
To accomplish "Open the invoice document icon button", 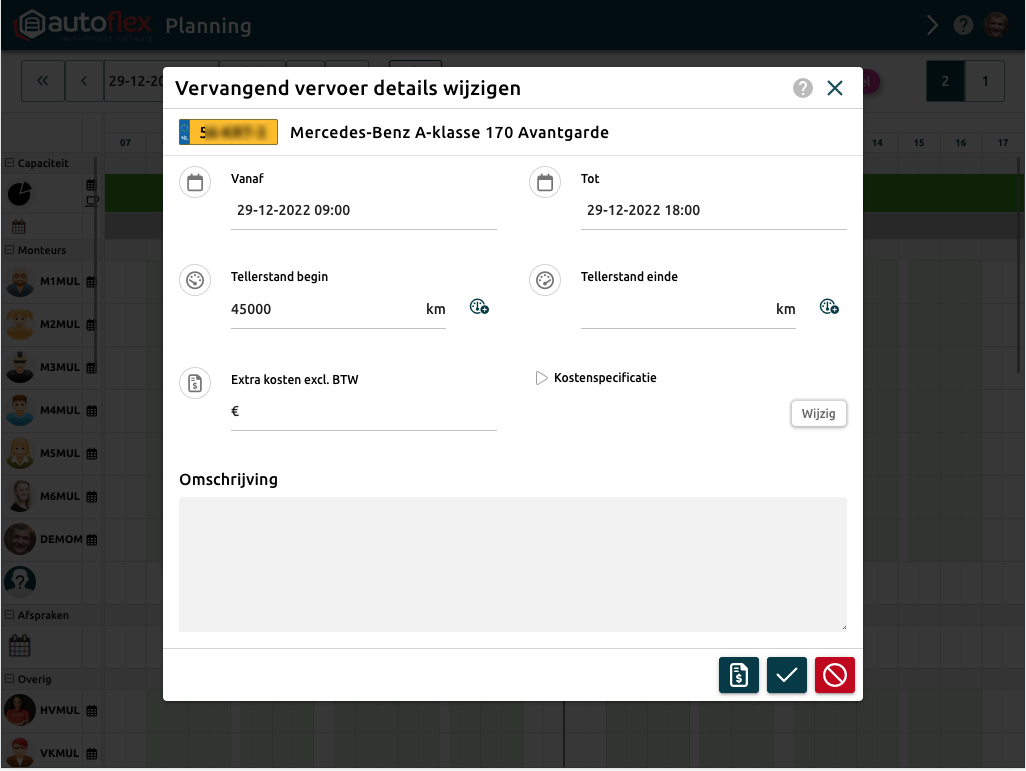I will point(738,676).
